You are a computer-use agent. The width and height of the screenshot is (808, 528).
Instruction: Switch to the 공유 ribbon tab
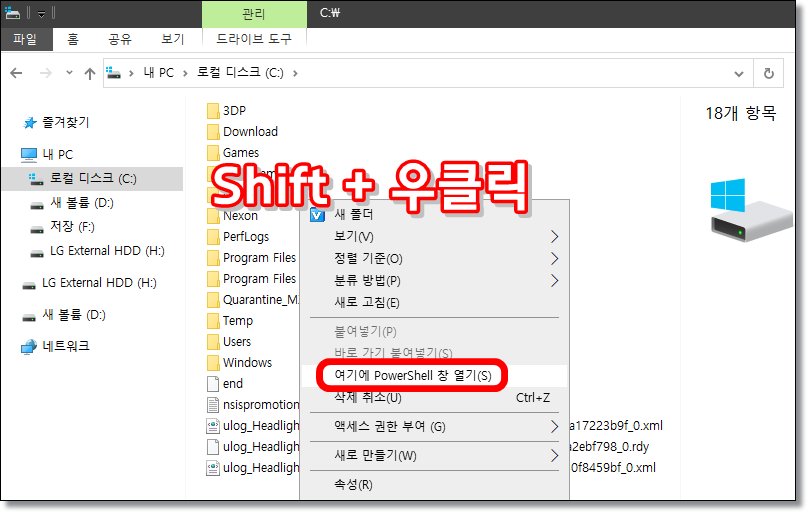[120, 39]
